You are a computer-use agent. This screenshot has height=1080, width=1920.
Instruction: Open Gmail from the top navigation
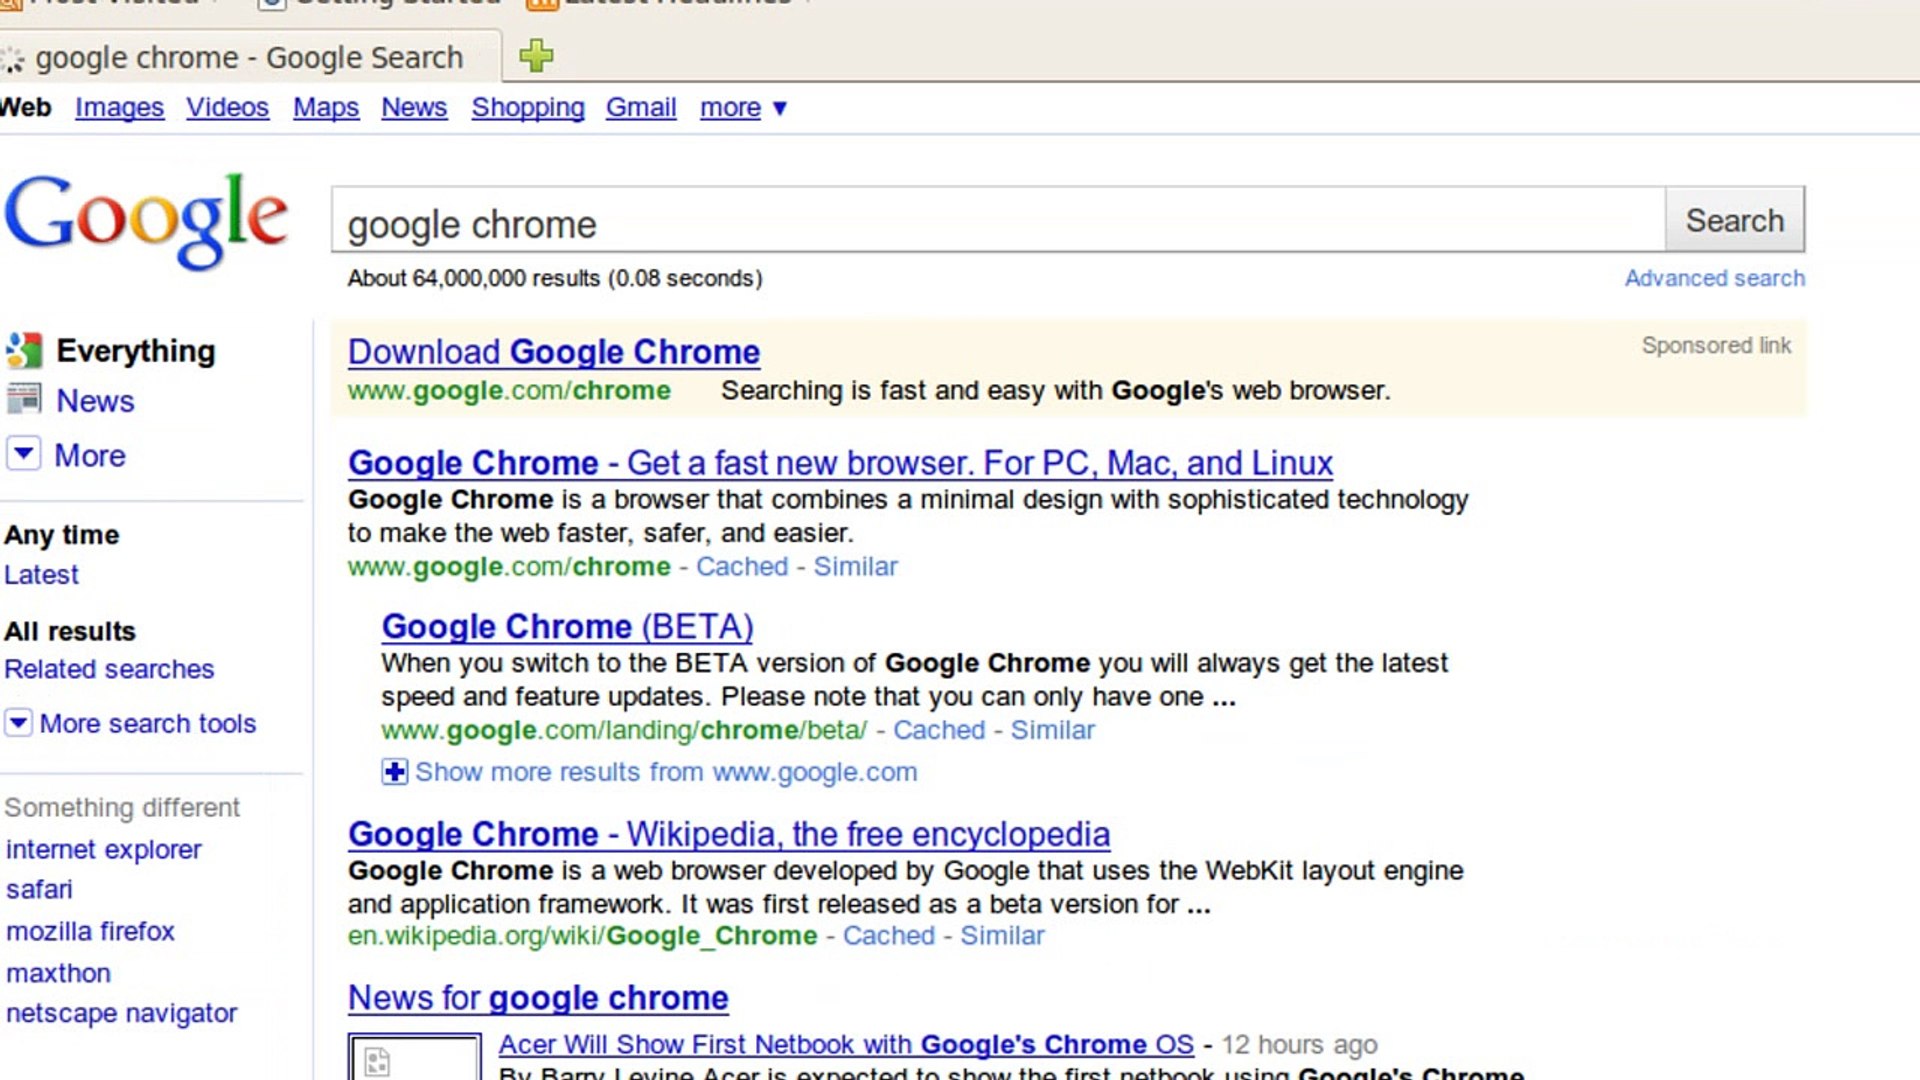(x=640, y=108)
